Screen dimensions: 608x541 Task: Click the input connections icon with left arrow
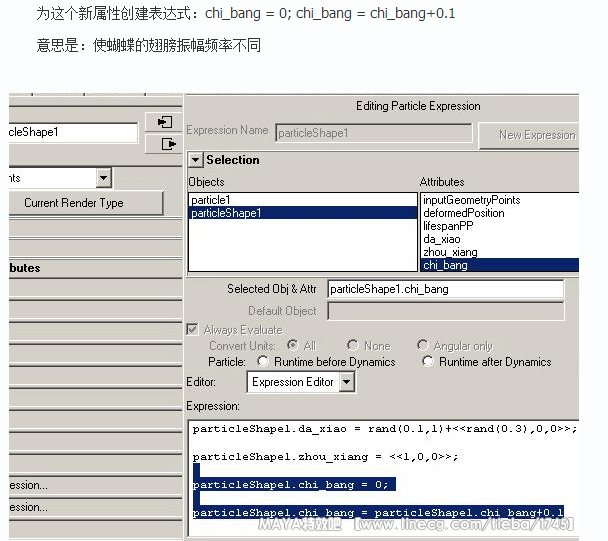[x=161, y=122]
